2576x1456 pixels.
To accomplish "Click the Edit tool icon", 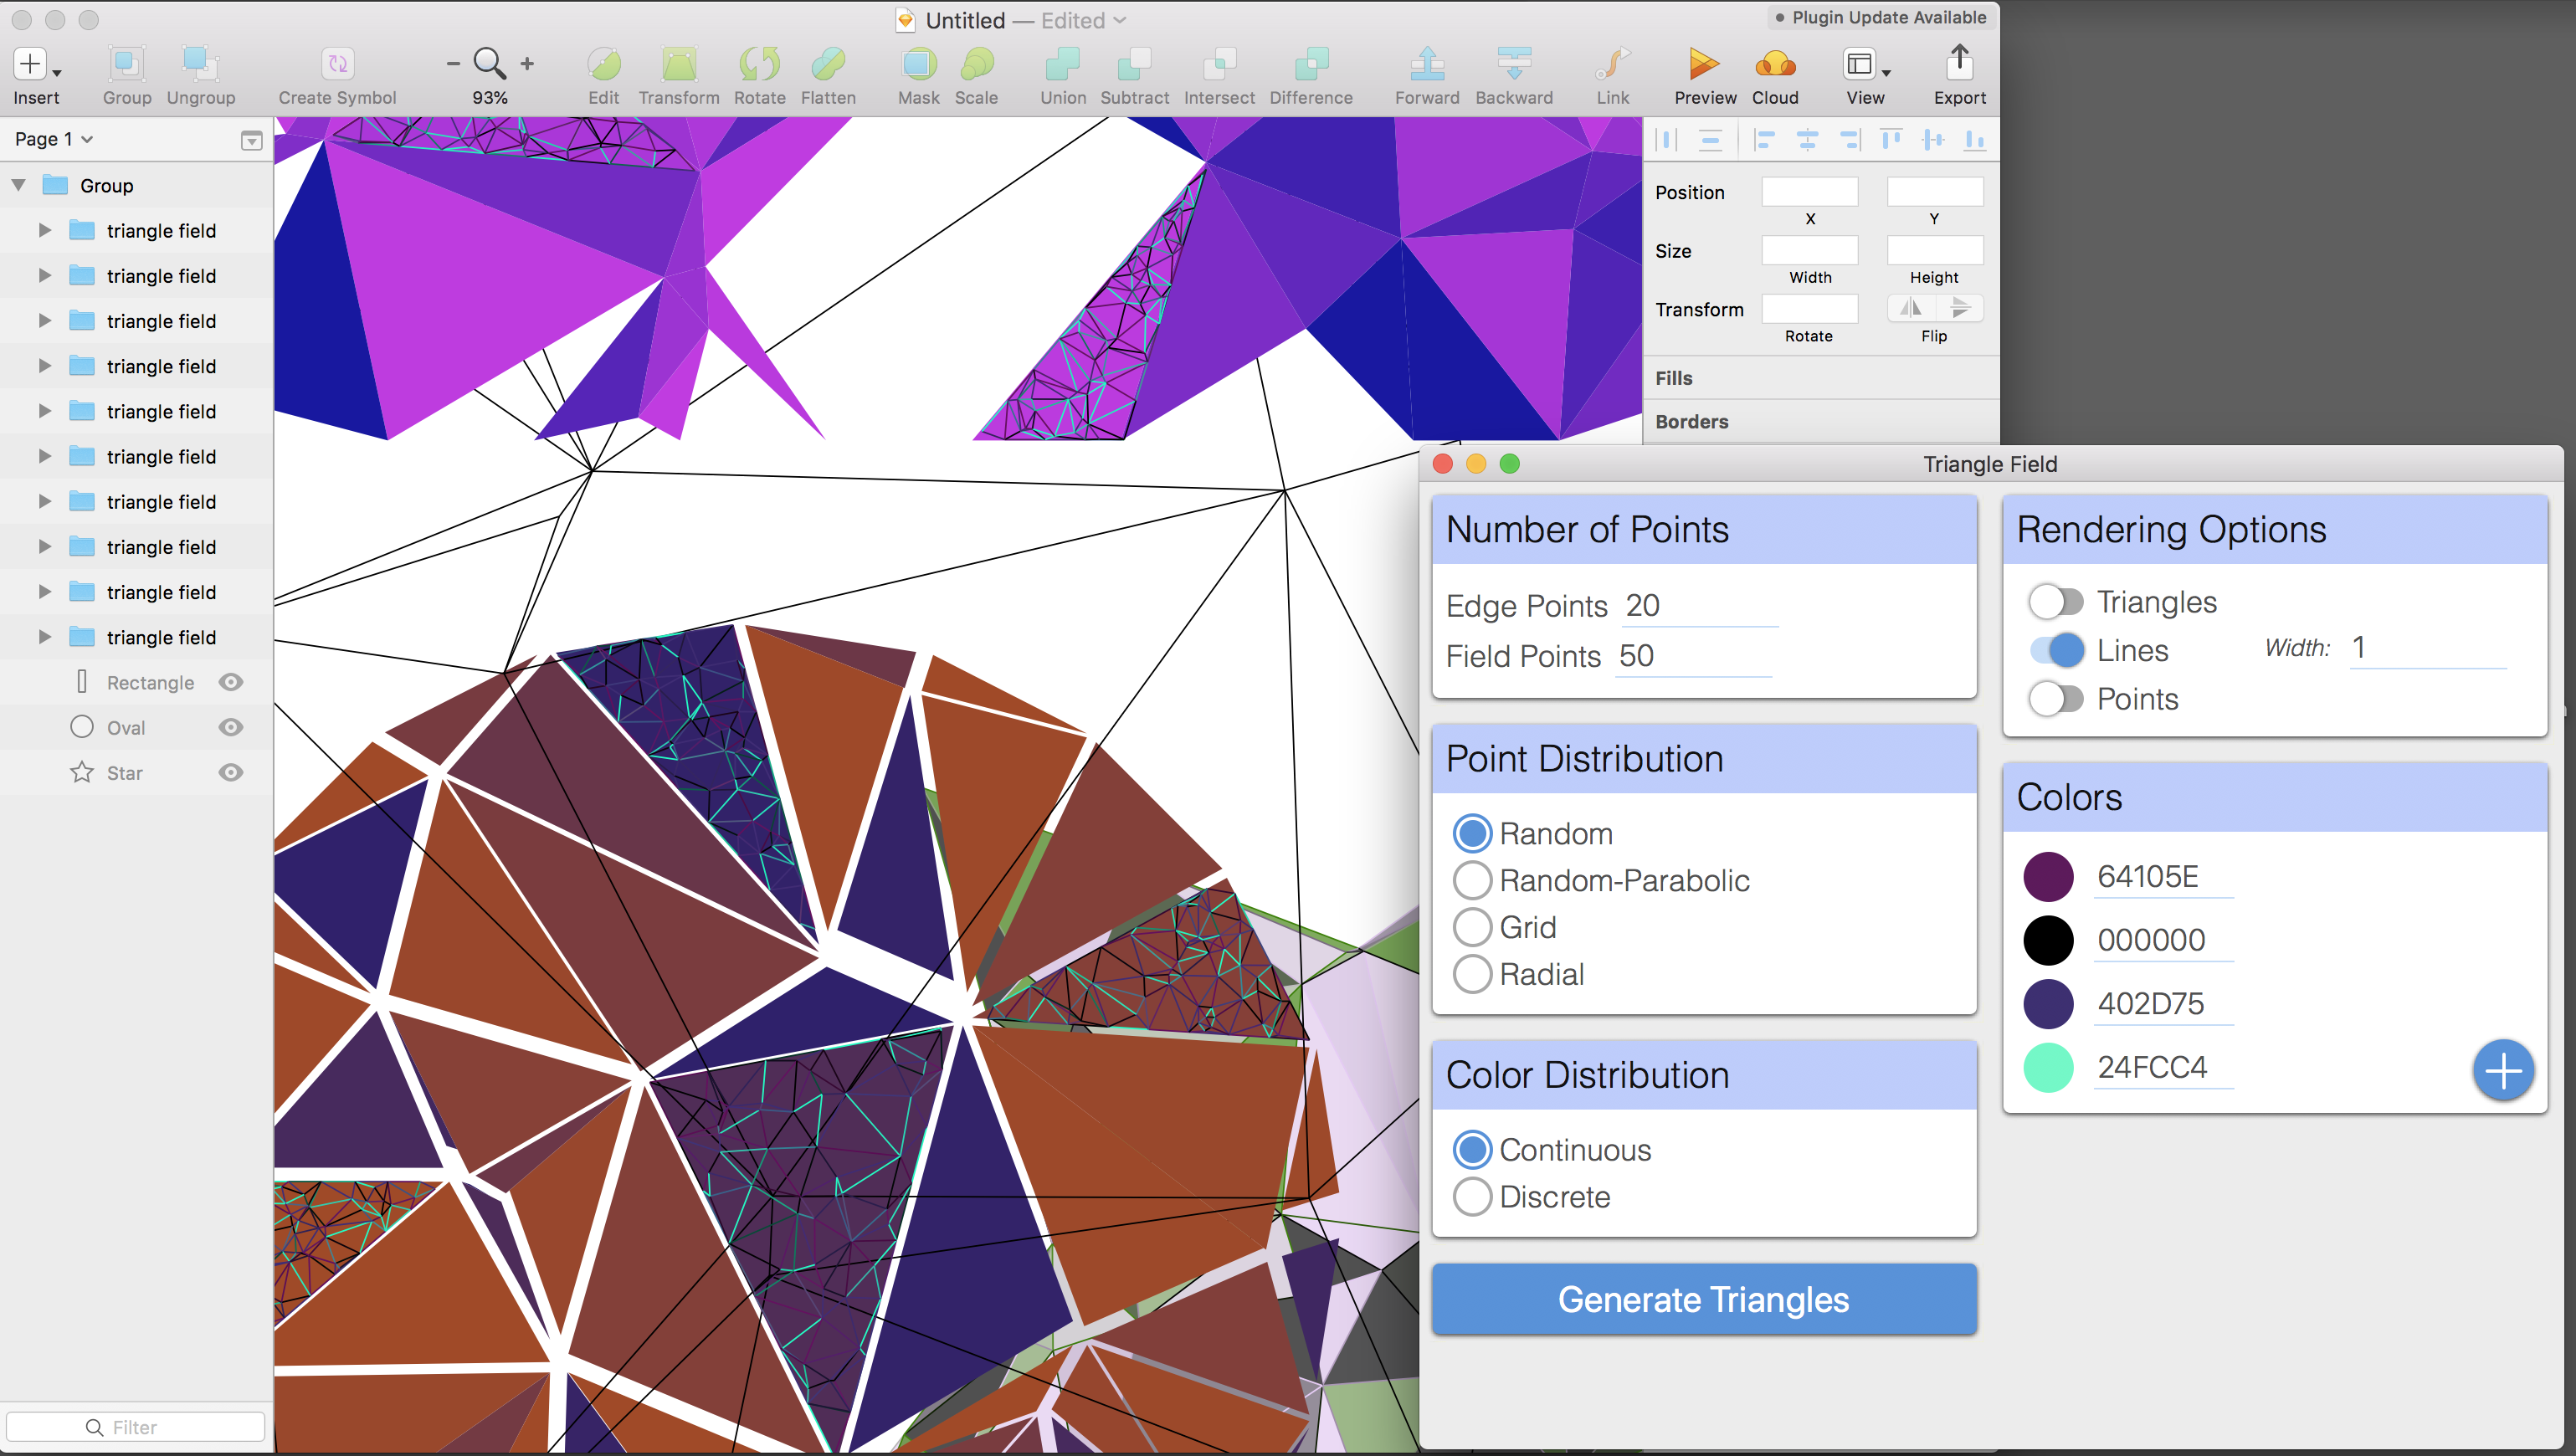I will (603, 64).
